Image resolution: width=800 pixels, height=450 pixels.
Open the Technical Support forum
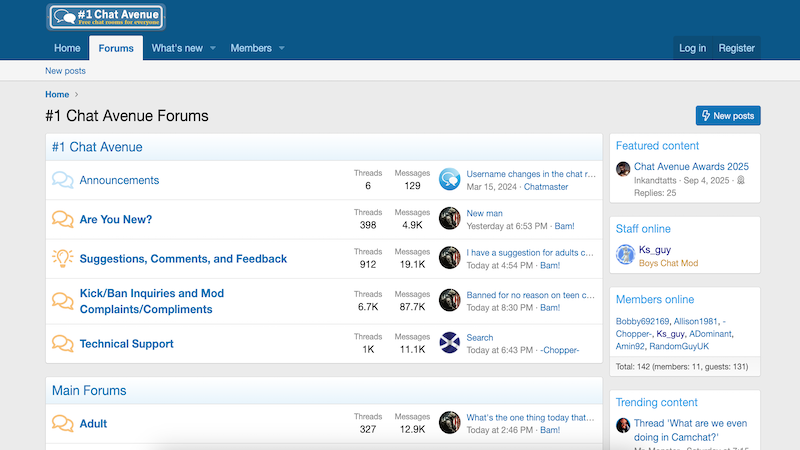click(127, 344)
